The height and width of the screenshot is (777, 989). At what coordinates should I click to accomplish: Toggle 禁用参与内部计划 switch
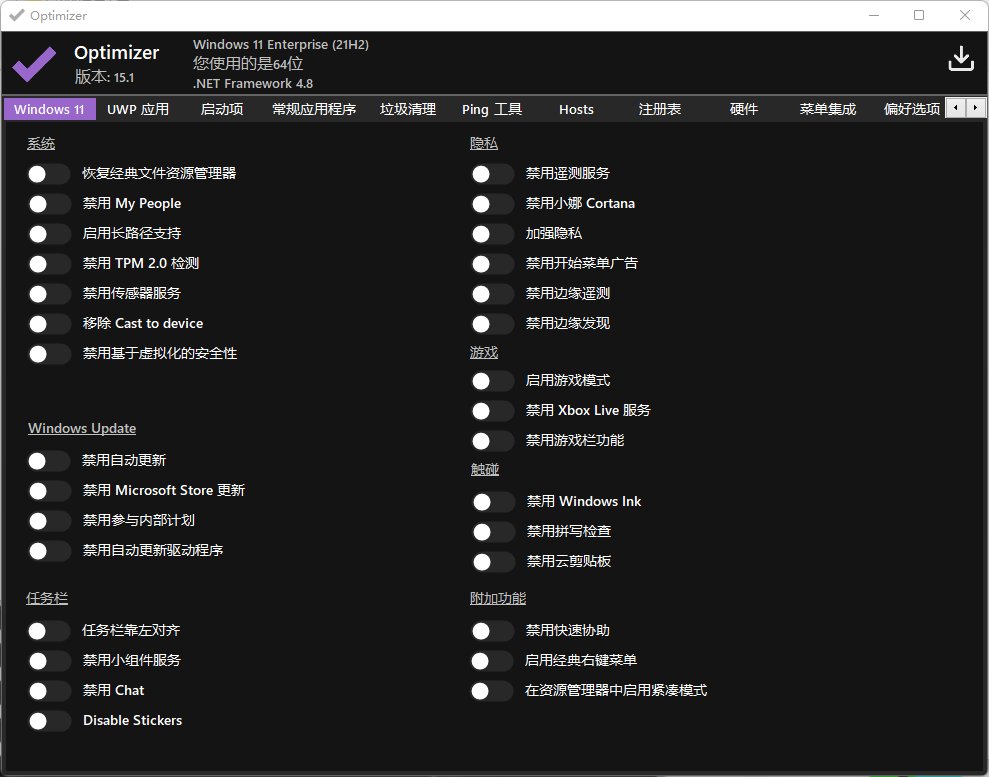(49, 521)
